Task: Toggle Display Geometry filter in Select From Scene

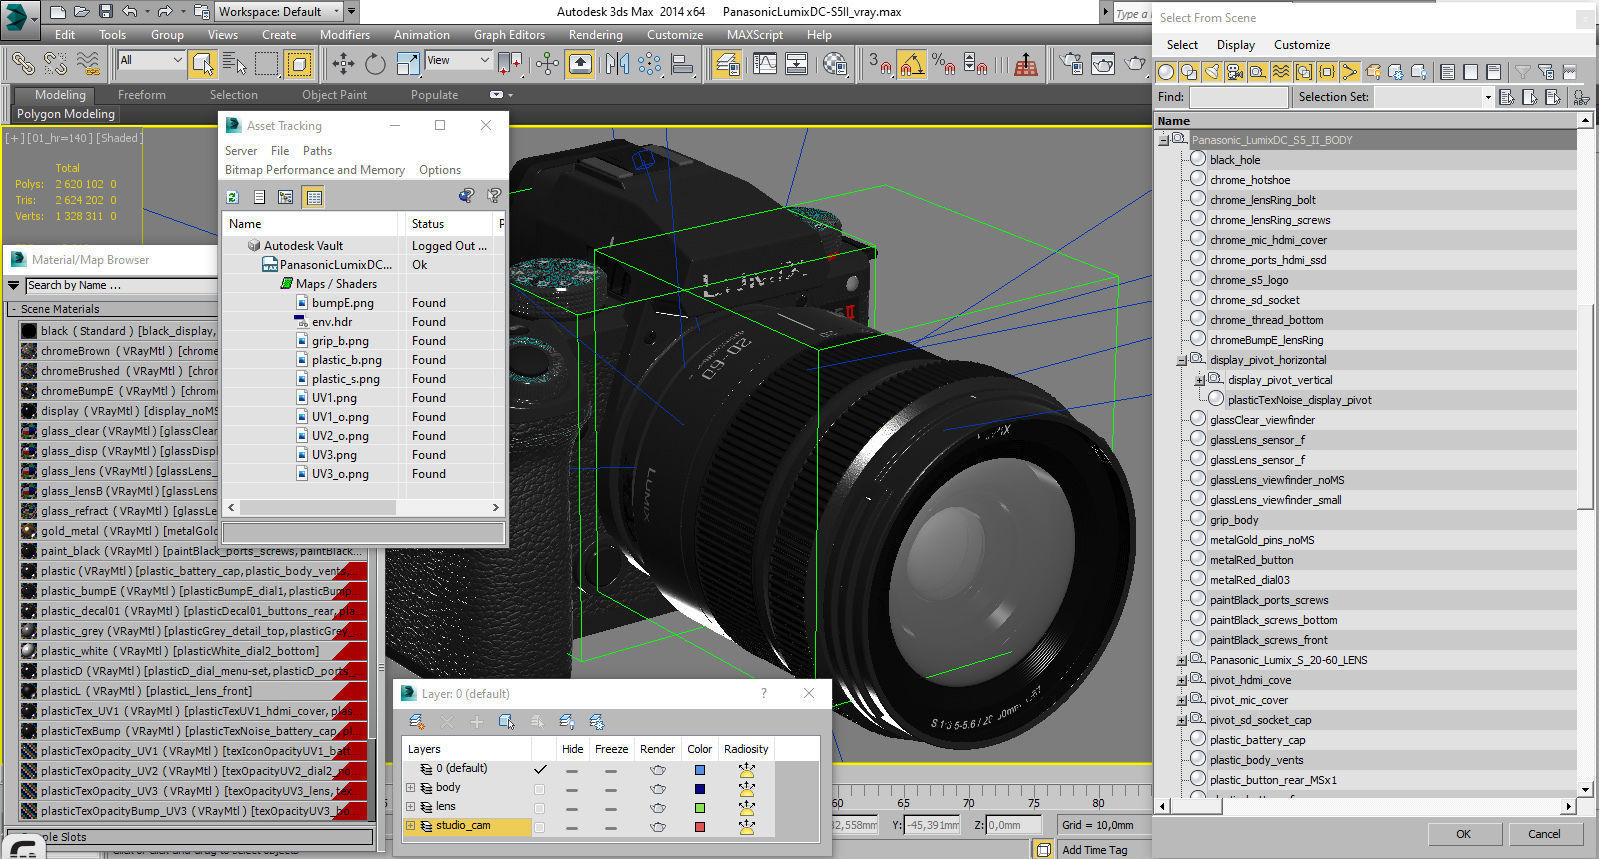Action: (1166, 72)
